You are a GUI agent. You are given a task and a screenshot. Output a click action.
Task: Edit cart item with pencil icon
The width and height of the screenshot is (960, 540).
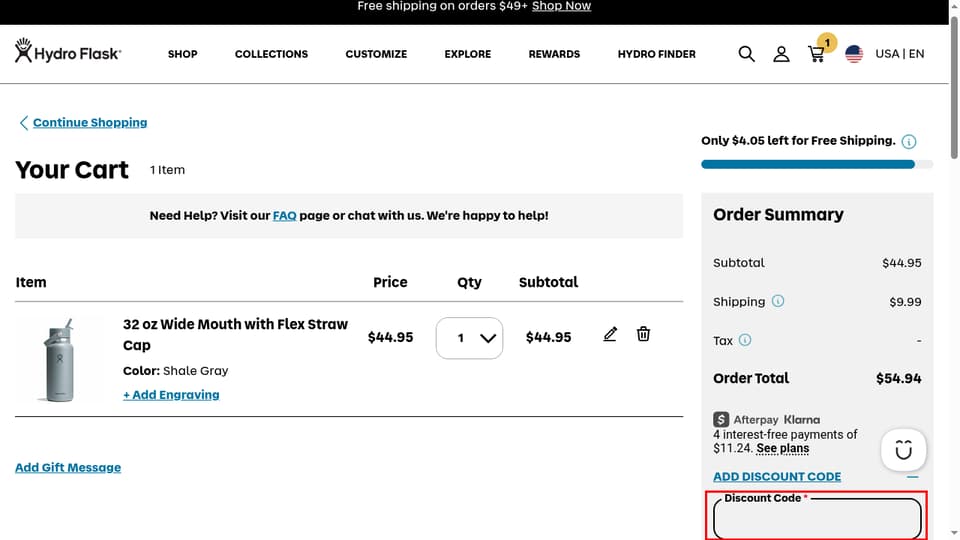(x=610, y=334)
